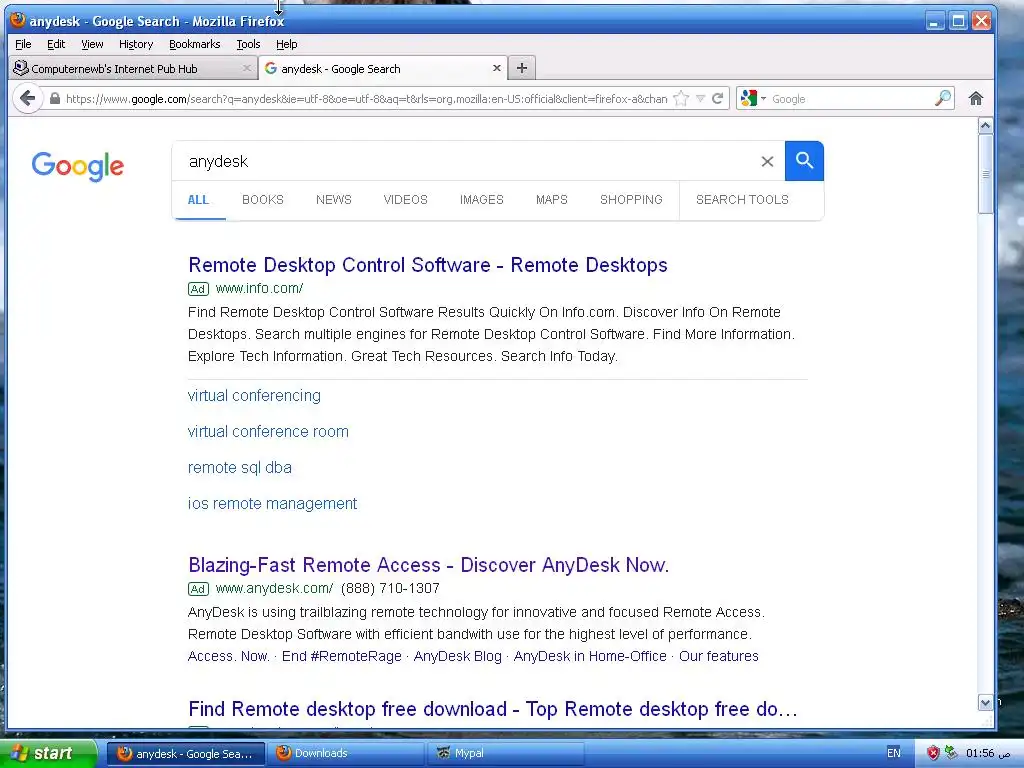The image size is (1024, 768).
Task: Click the page scrollbar up arrow
Action: (x=985, y=125)
